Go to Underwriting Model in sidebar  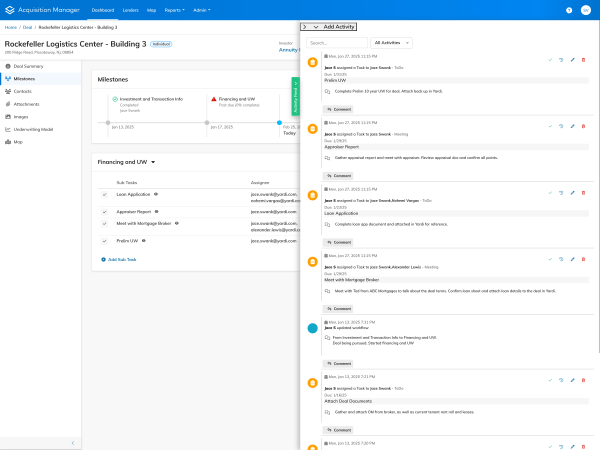point(34,129)
